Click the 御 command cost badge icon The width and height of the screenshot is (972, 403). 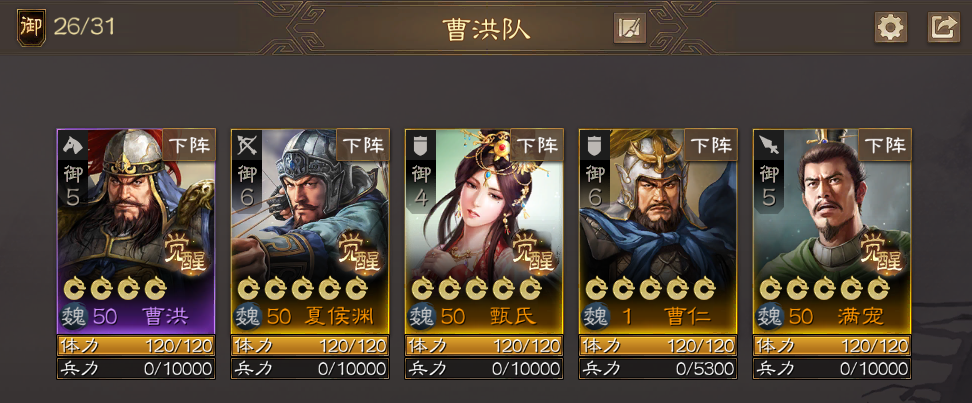[x=30, y=27]
